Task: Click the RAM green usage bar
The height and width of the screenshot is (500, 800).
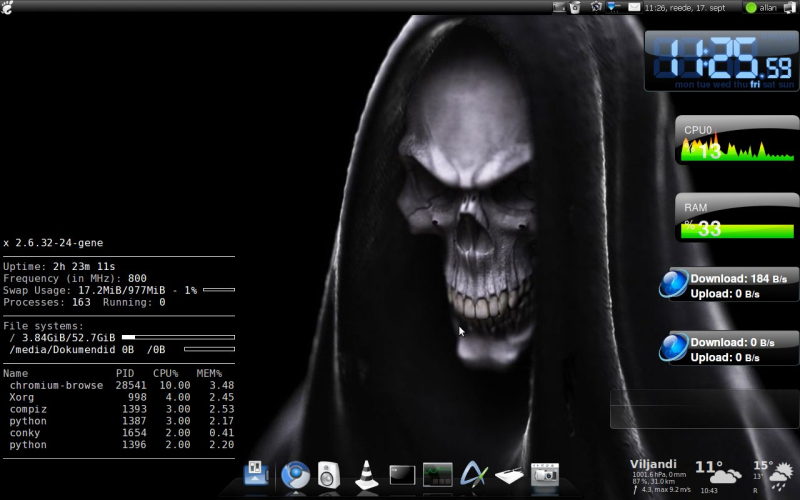Action: [737, 231]
